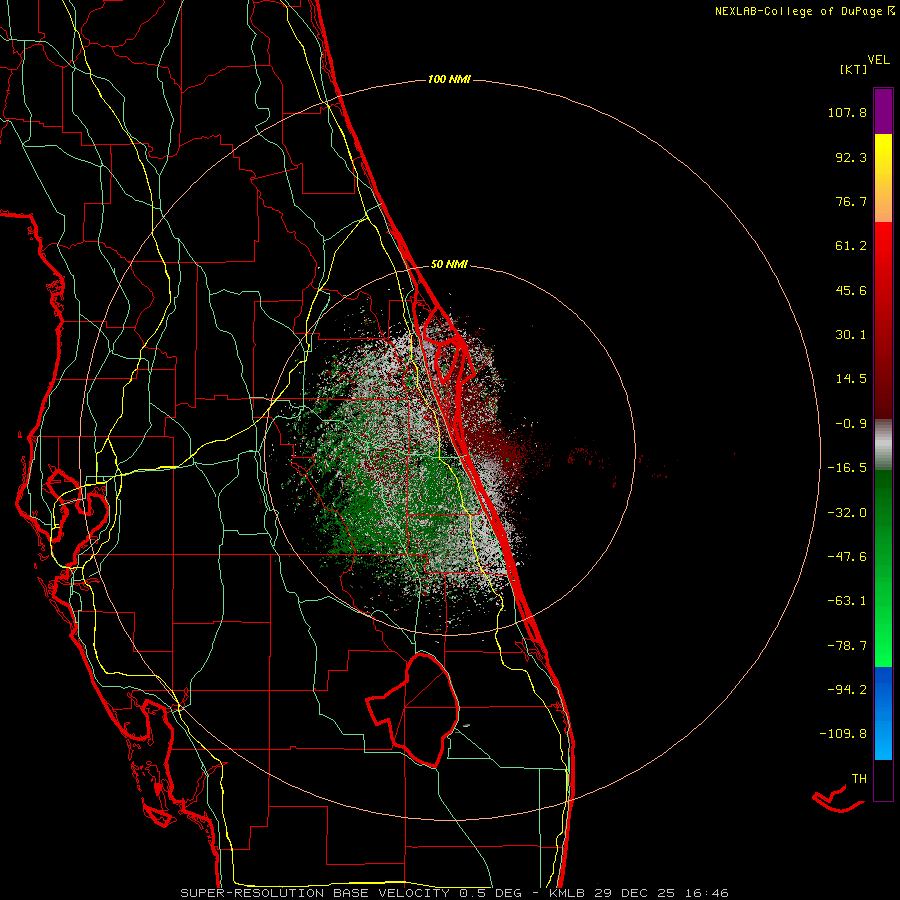
Task: Pick the purple segment of velocity color bar
Action: 883,111
